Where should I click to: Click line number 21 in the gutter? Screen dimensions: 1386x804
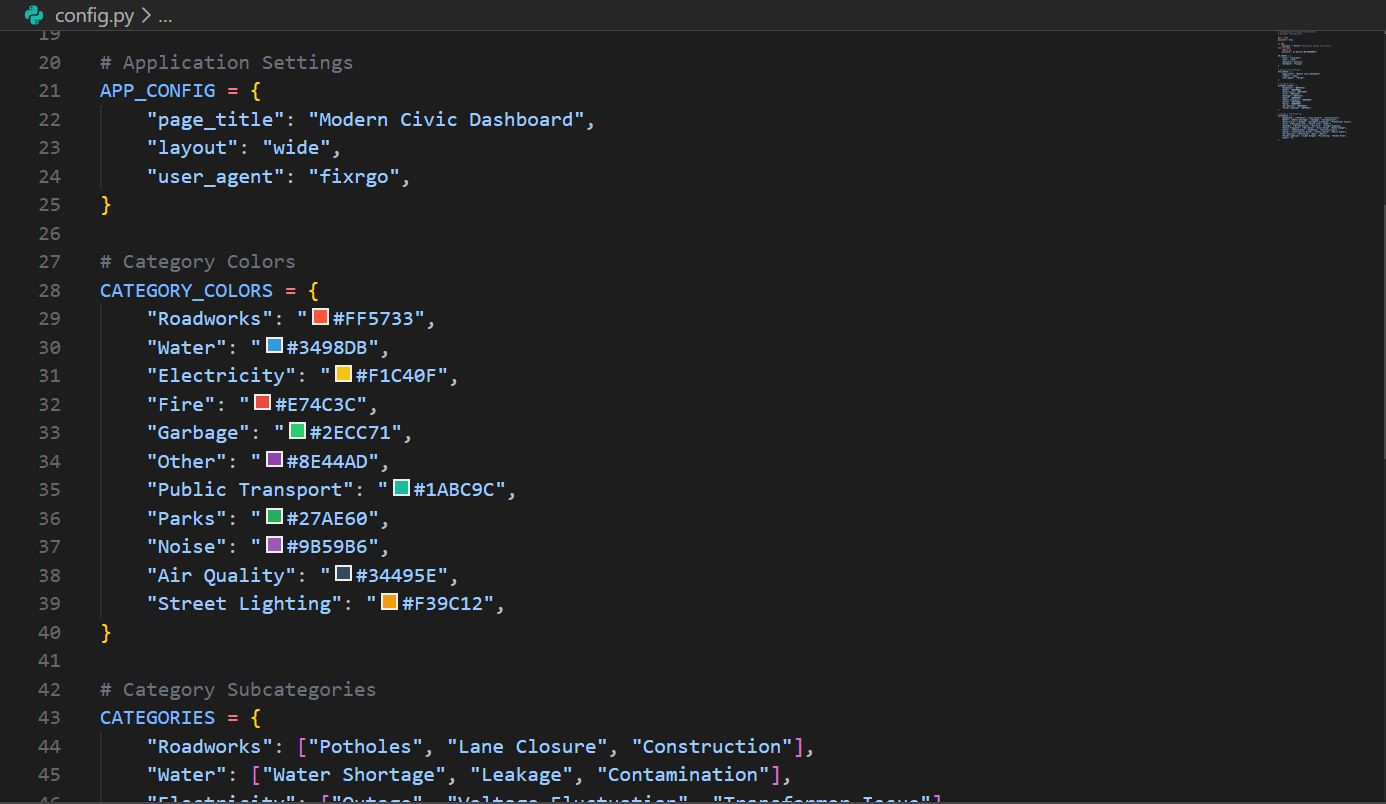tap(49, 91)
